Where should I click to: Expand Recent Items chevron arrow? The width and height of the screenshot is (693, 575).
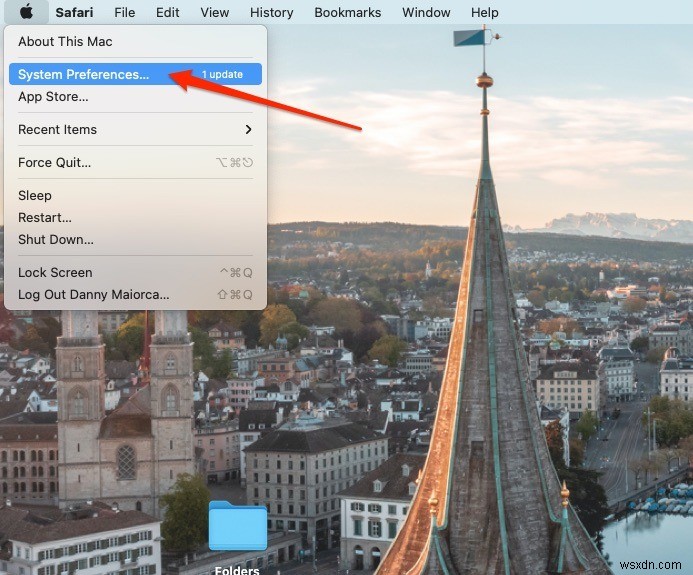point(248,129)
